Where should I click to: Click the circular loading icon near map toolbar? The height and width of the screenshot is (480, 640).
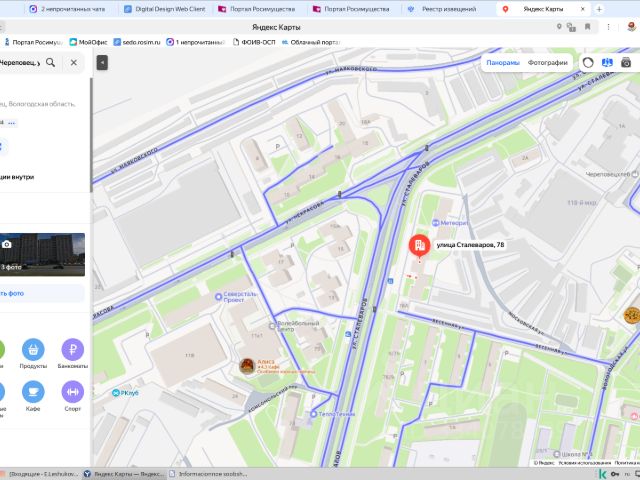pos(588,62)
